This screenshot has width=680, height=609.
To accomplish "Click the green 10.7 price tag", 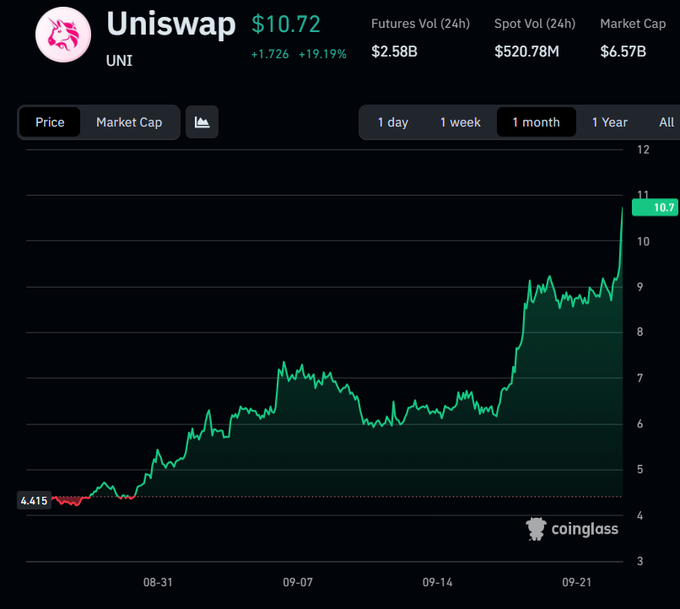I will click(x=655, y=207).
